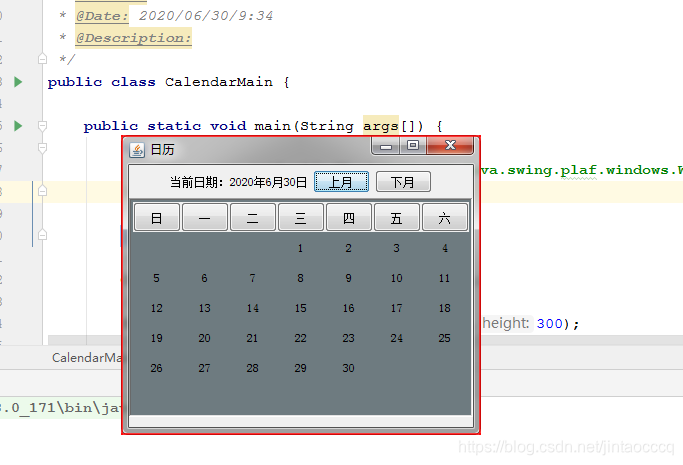
Task: Go to next month with 下月 button
Action: [x=403, y=182]
